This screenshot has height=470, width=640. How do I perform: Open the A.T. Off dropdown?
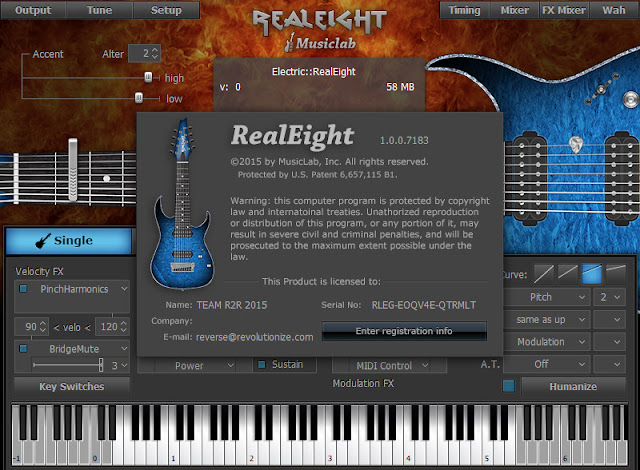[x=547, y=364]
